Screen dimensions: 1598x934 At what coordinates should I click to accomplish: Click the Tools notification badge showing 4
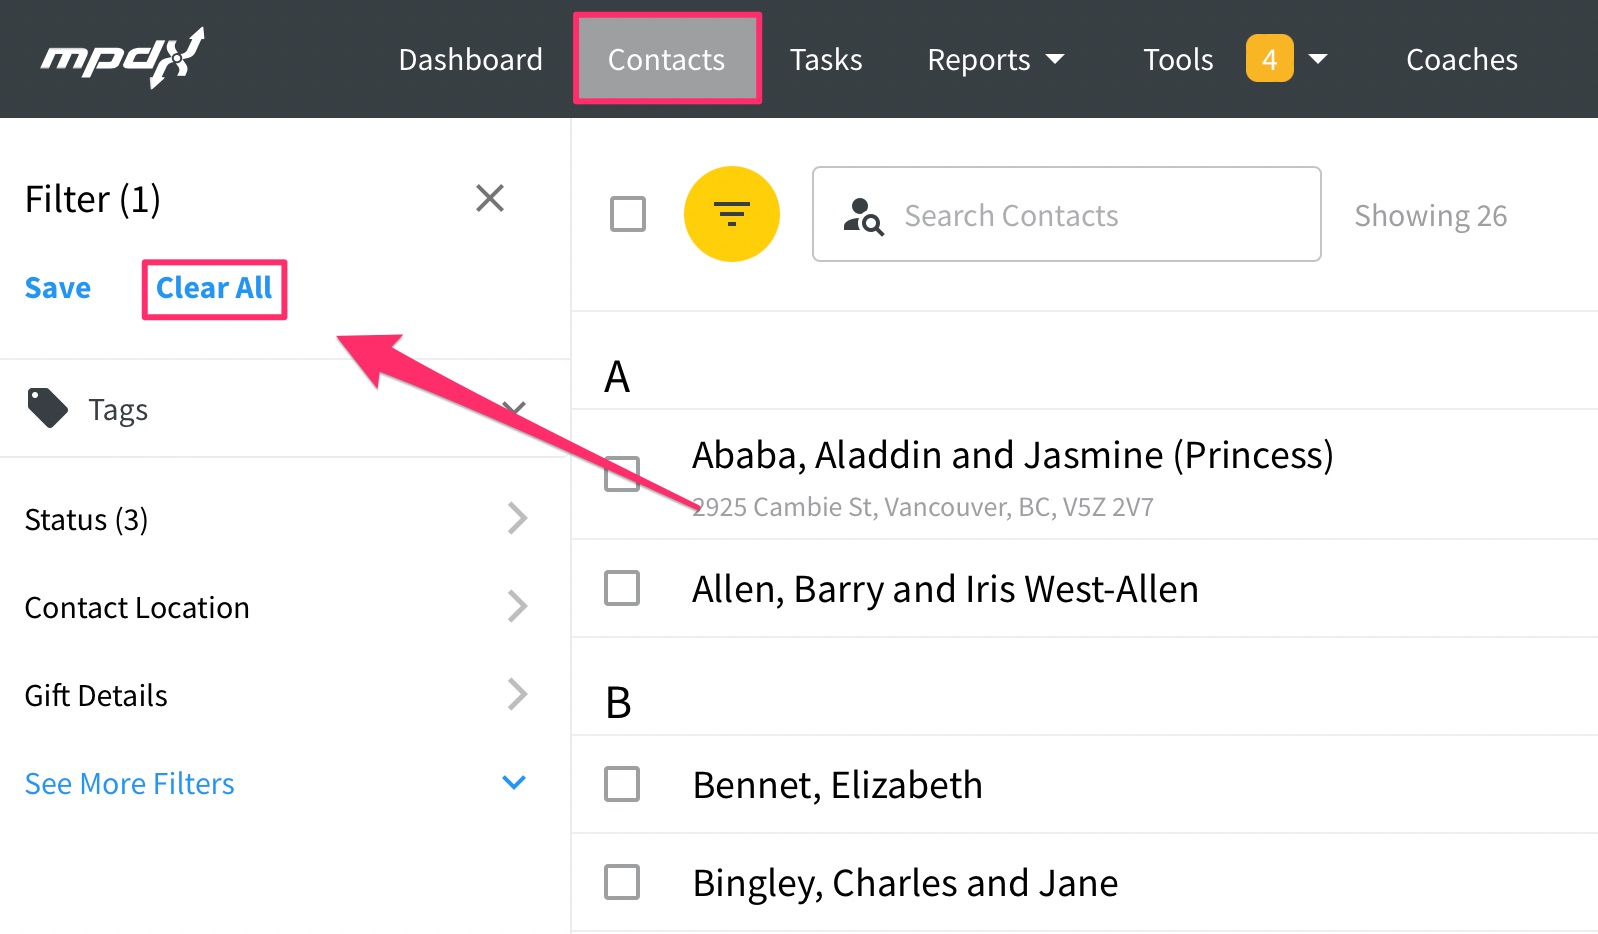click(1269, 59)
